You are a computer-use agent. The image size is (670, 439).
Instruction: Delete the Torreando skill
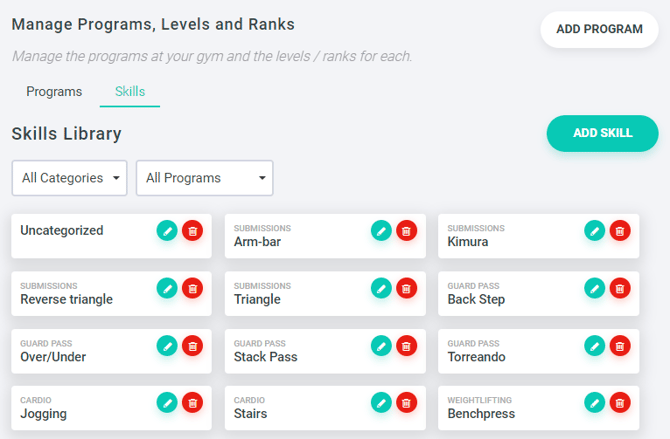[620, 346]
